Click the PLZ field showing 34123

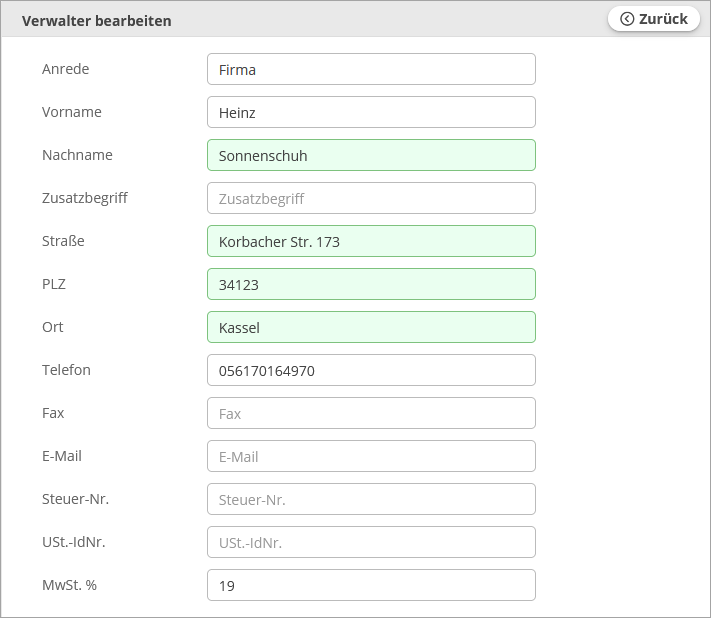click(370, 285)
